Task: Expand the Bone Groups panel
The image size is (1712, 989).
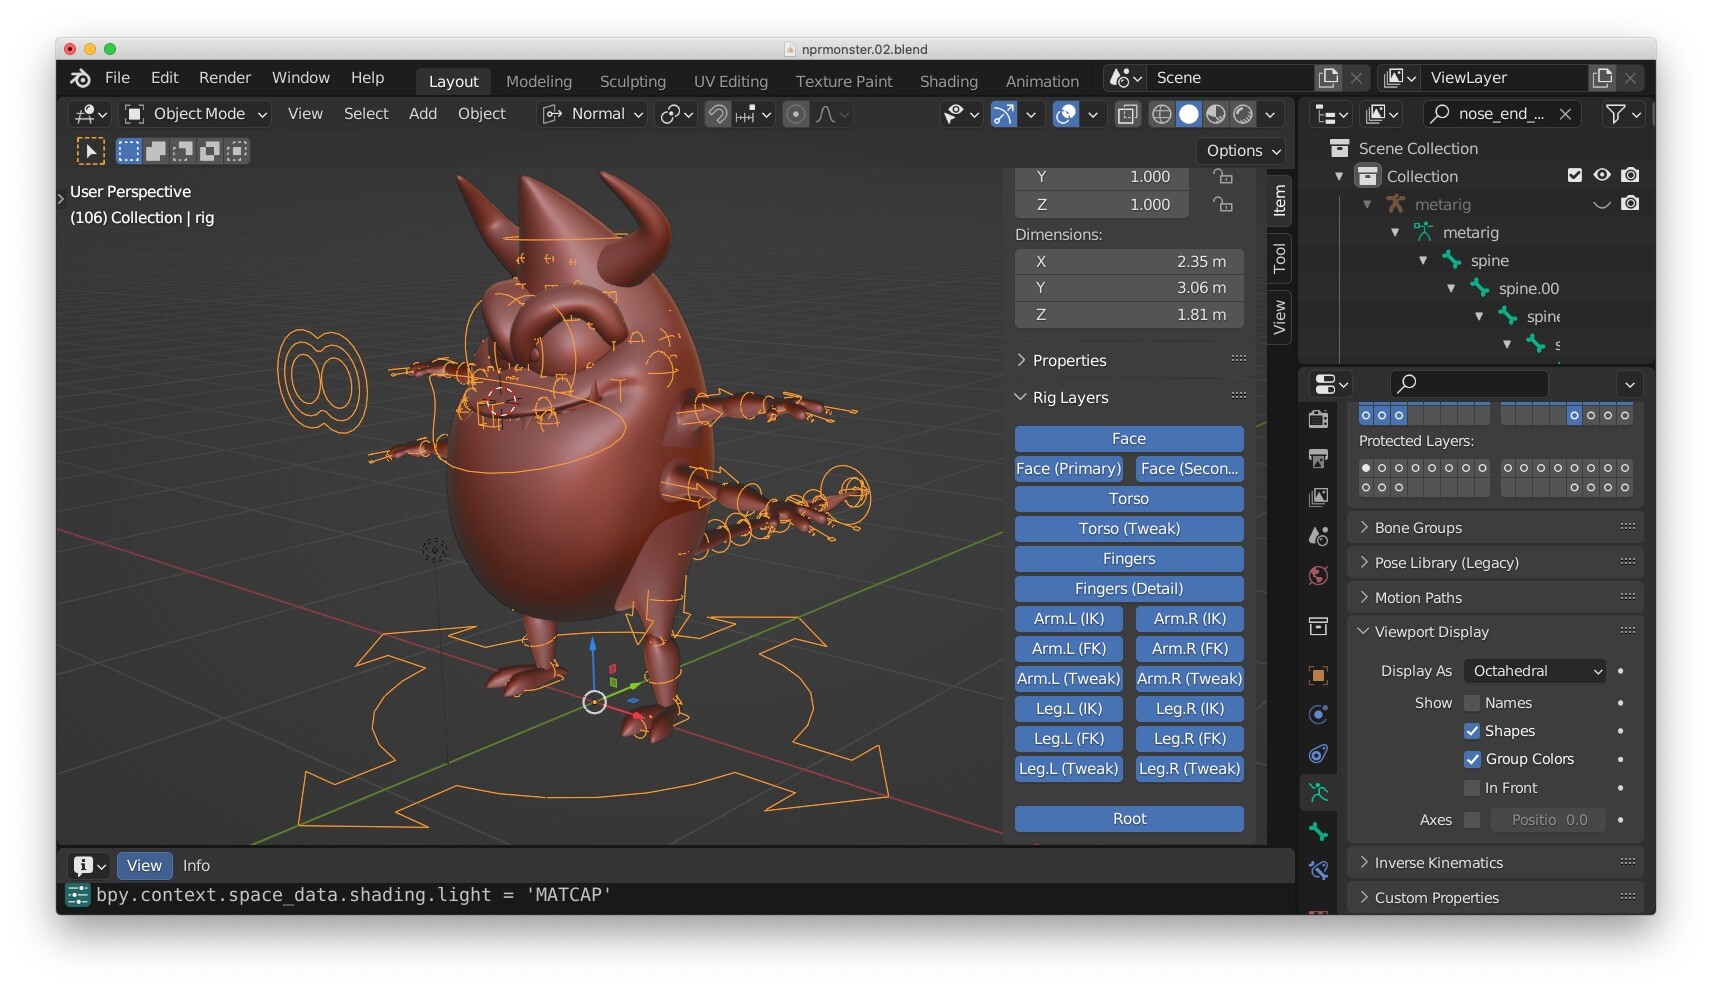Action: [x=1419, y=527]
